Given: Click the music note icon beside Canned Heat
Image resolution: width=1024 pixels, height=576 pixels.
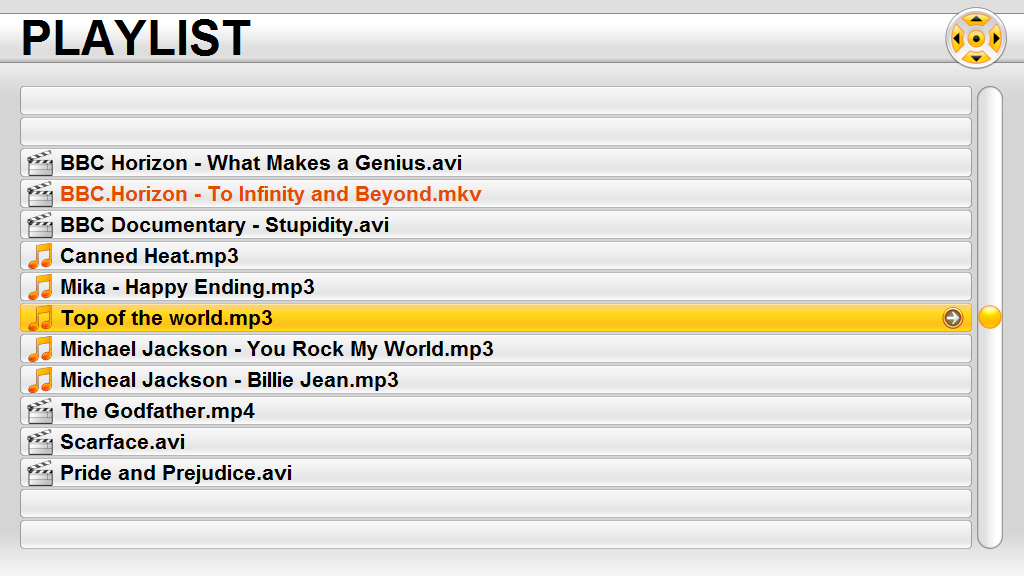Looking at the screenshot, I should (40, 256).
